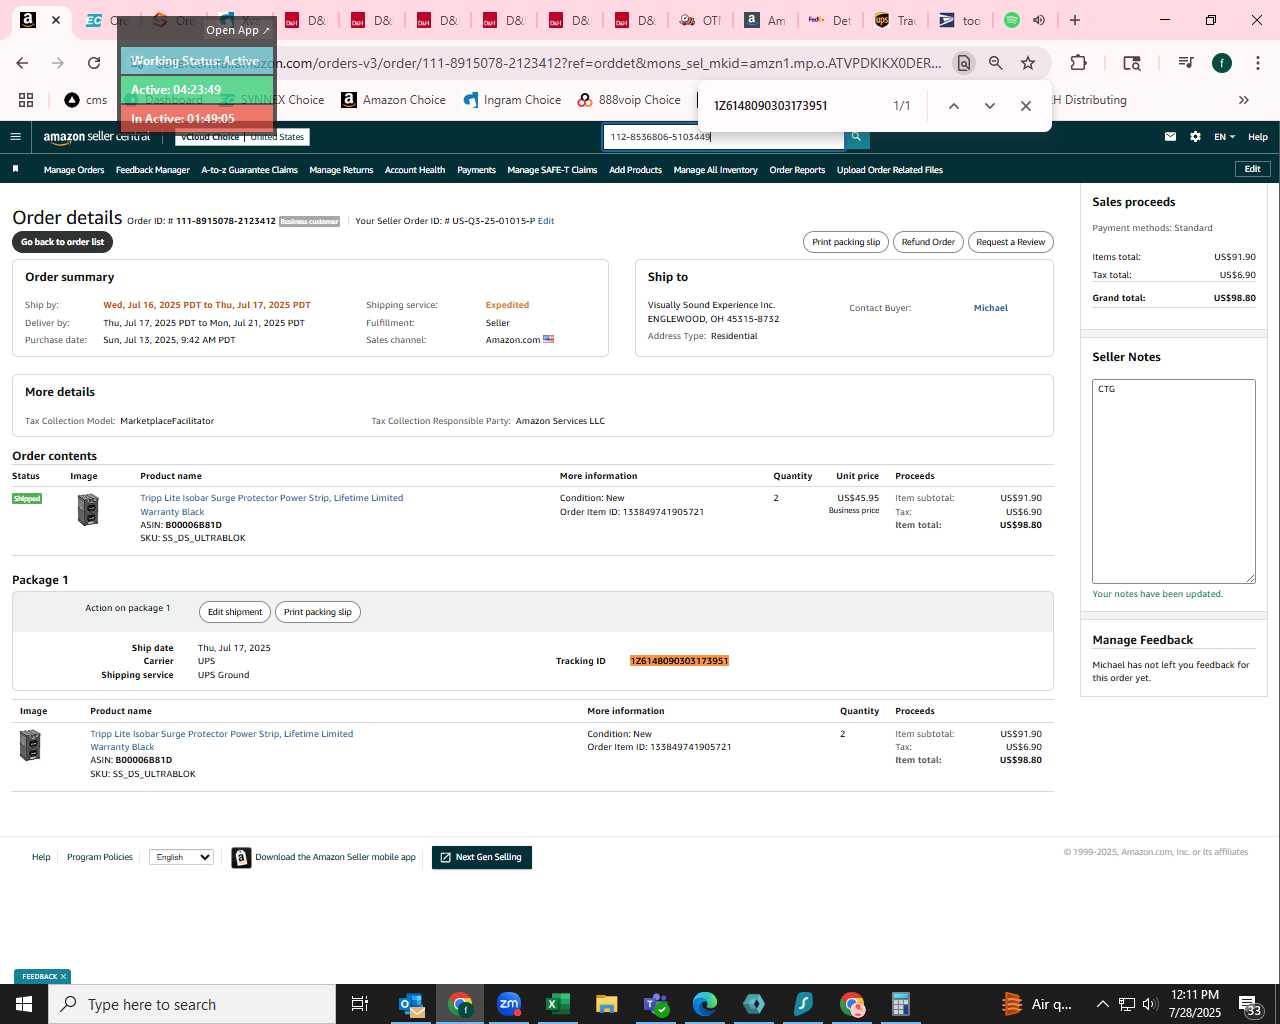The image size is (1280, 1024).
Task: Open the Chrome extensions puzzle icon
Action: point(1078,63)
